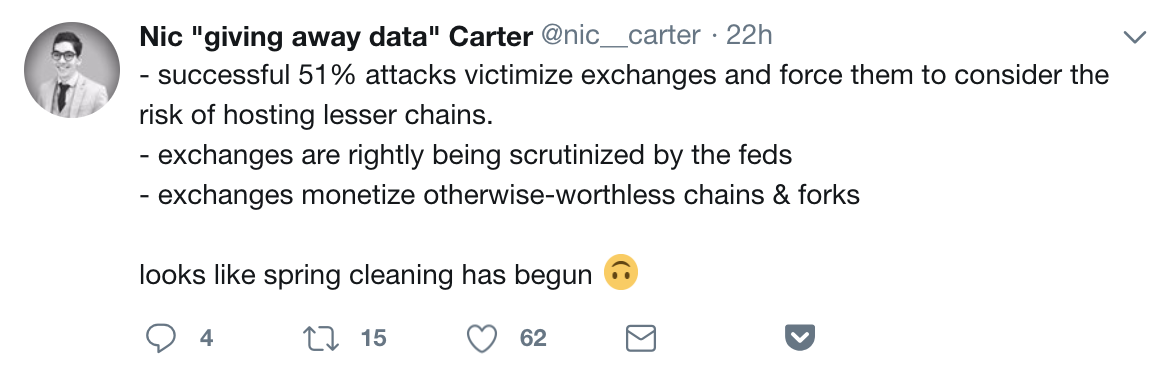1160x382 pixels.
Task: Click the display name Nic "giving away data" Carter
Action: [x=336, y=36]
